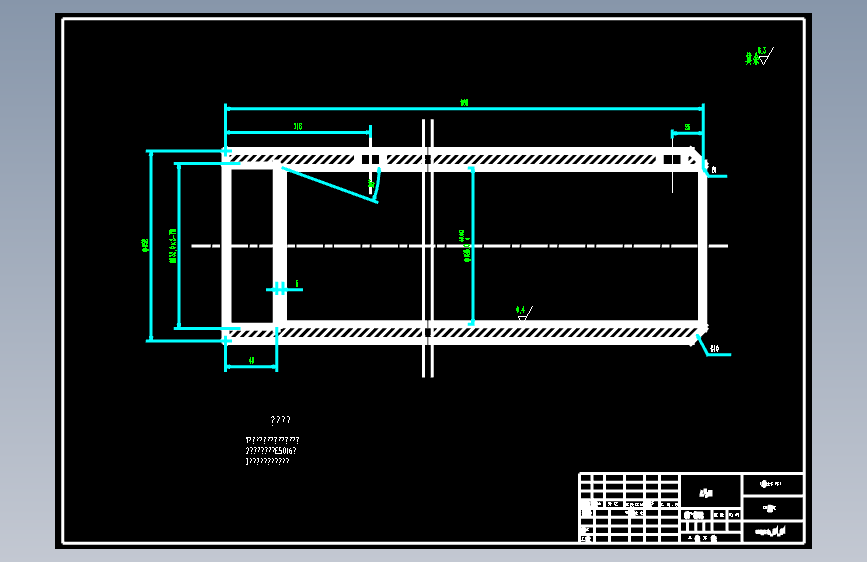867x562 pixels.
Task: Select the 55 dimension text at upper right
Action: [x=687, y=127]
